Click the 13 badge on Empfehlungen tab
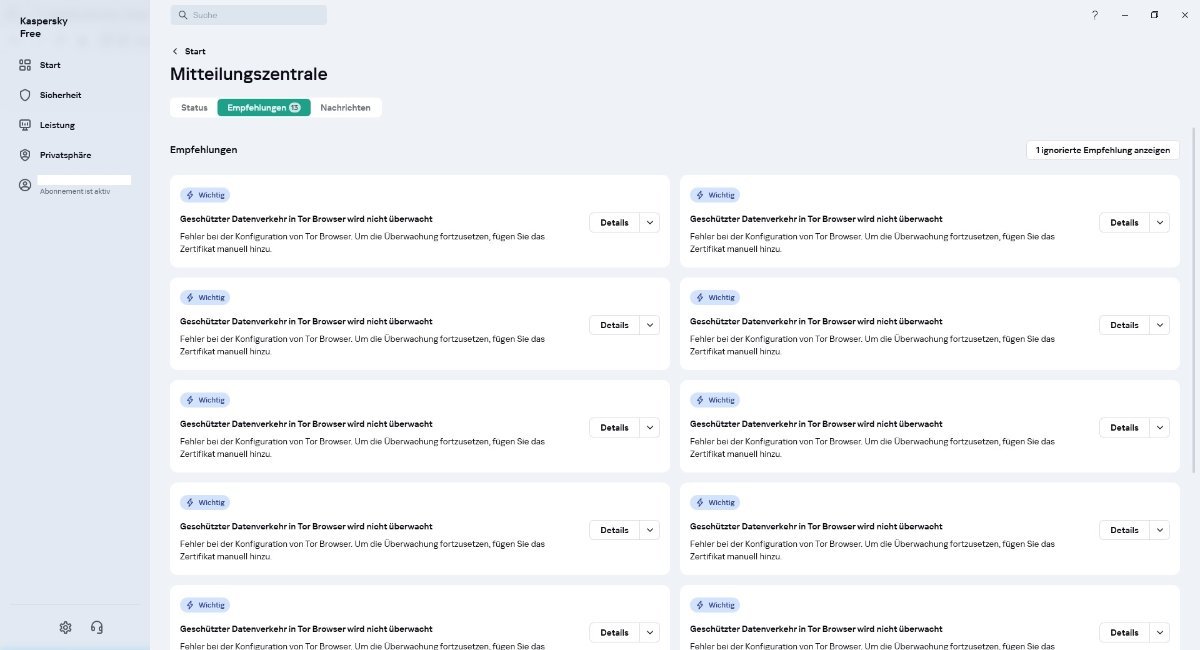 click(x=295, y=107)
